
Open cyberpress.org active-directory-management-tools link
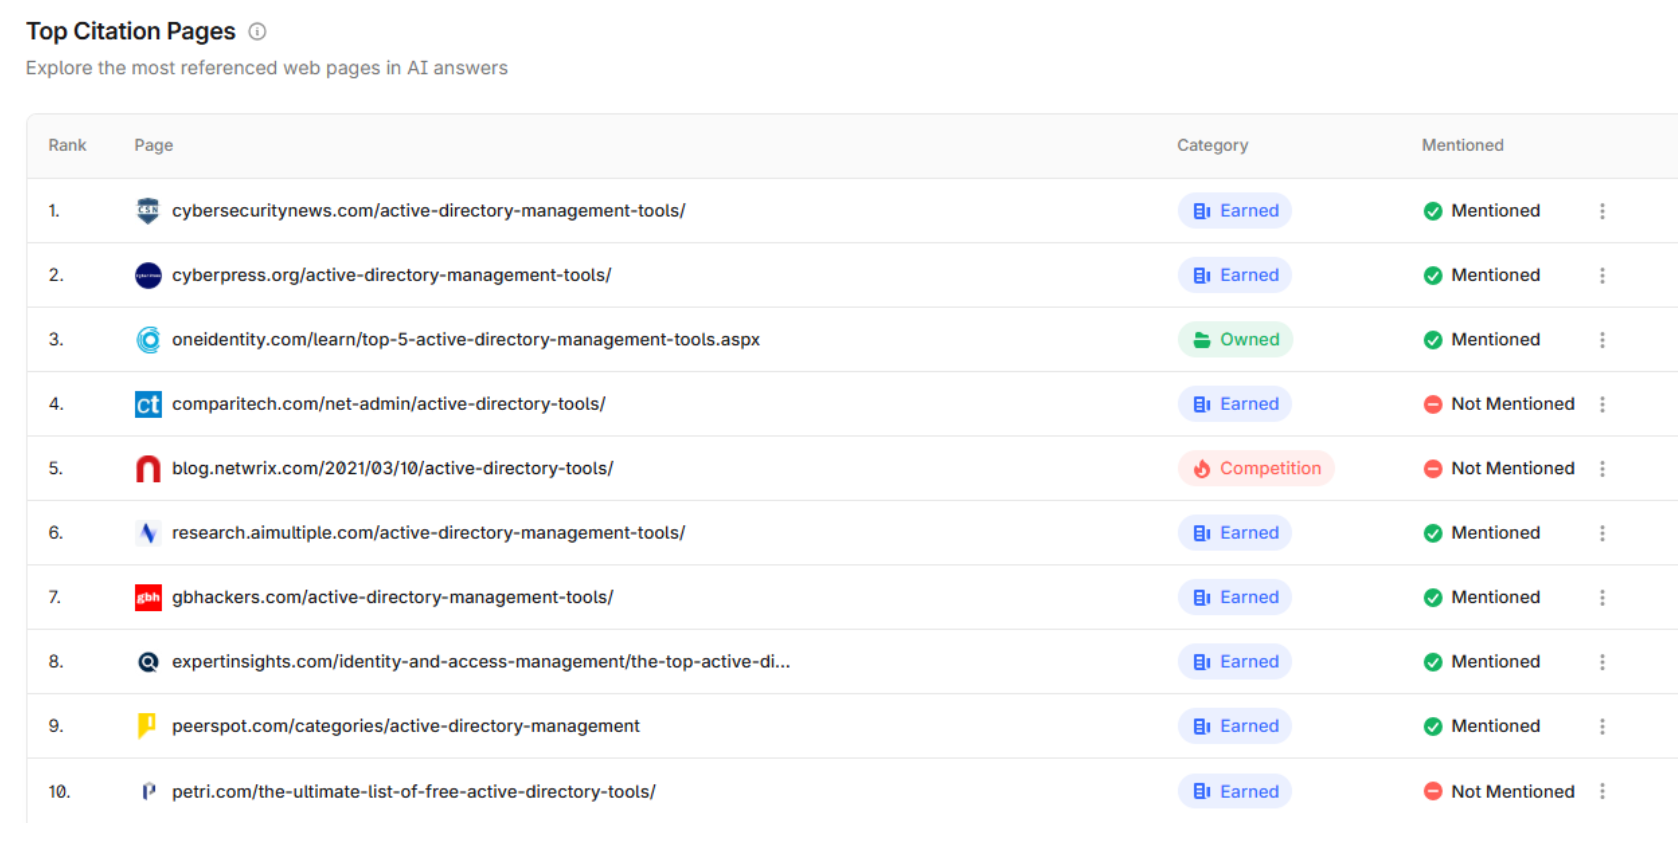click(391, 275)
